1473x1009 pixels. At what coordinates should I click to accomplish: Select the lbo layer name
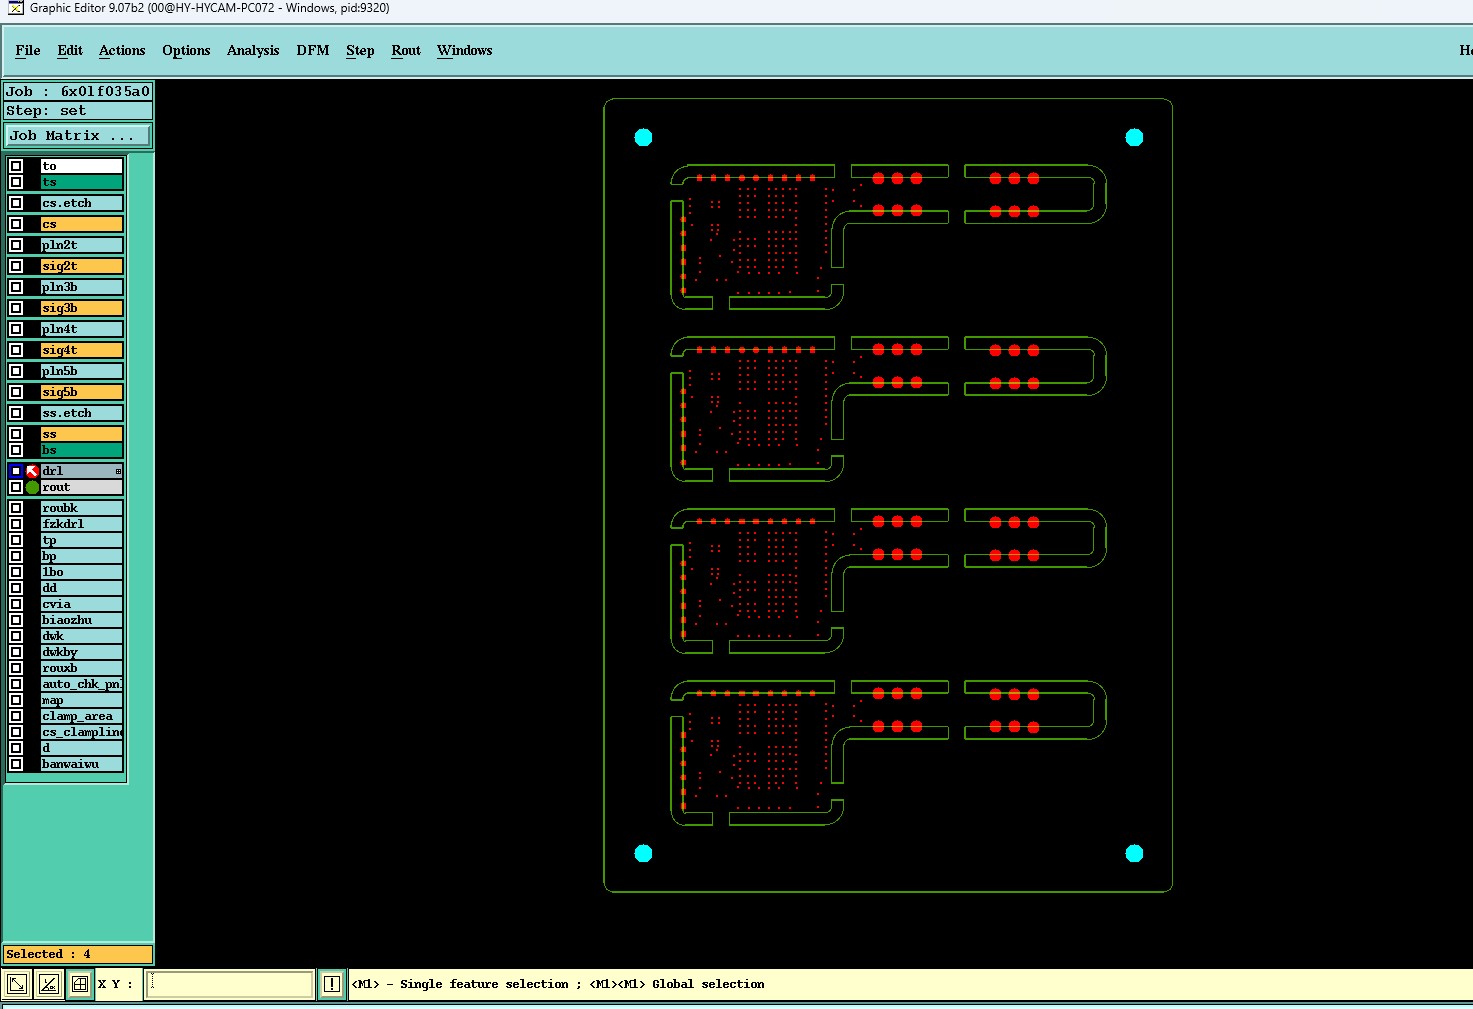tap(82, 572)
